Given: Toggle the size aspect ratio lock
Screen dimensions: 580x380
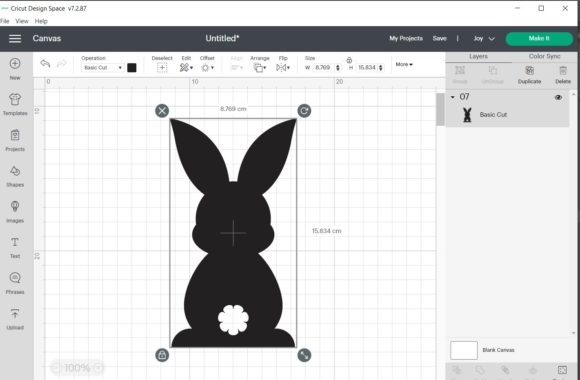Looking at the screenshot, I should (349, 60).
